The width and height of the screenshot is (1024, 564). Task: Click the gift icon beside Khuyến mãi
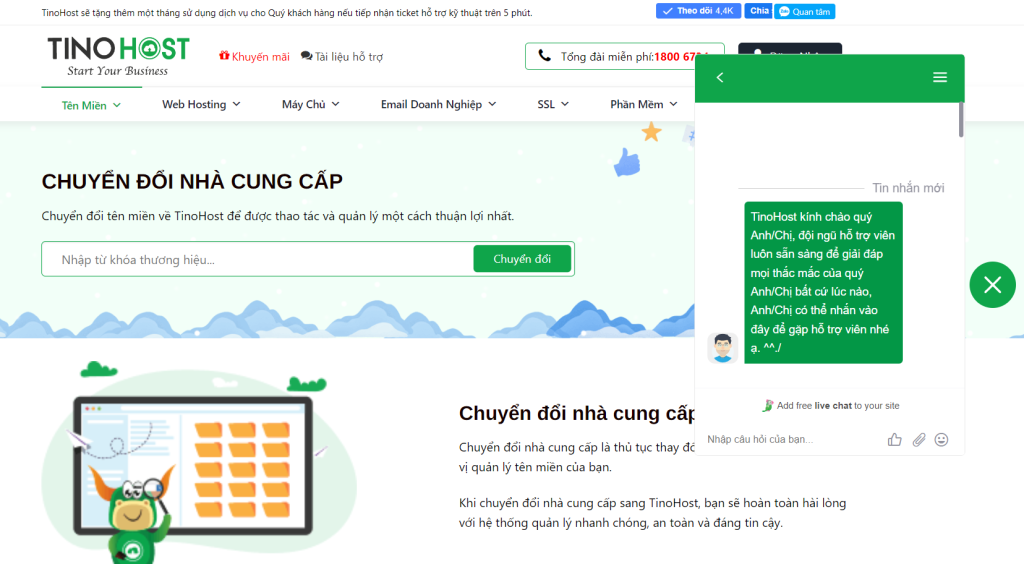point(224,56)
